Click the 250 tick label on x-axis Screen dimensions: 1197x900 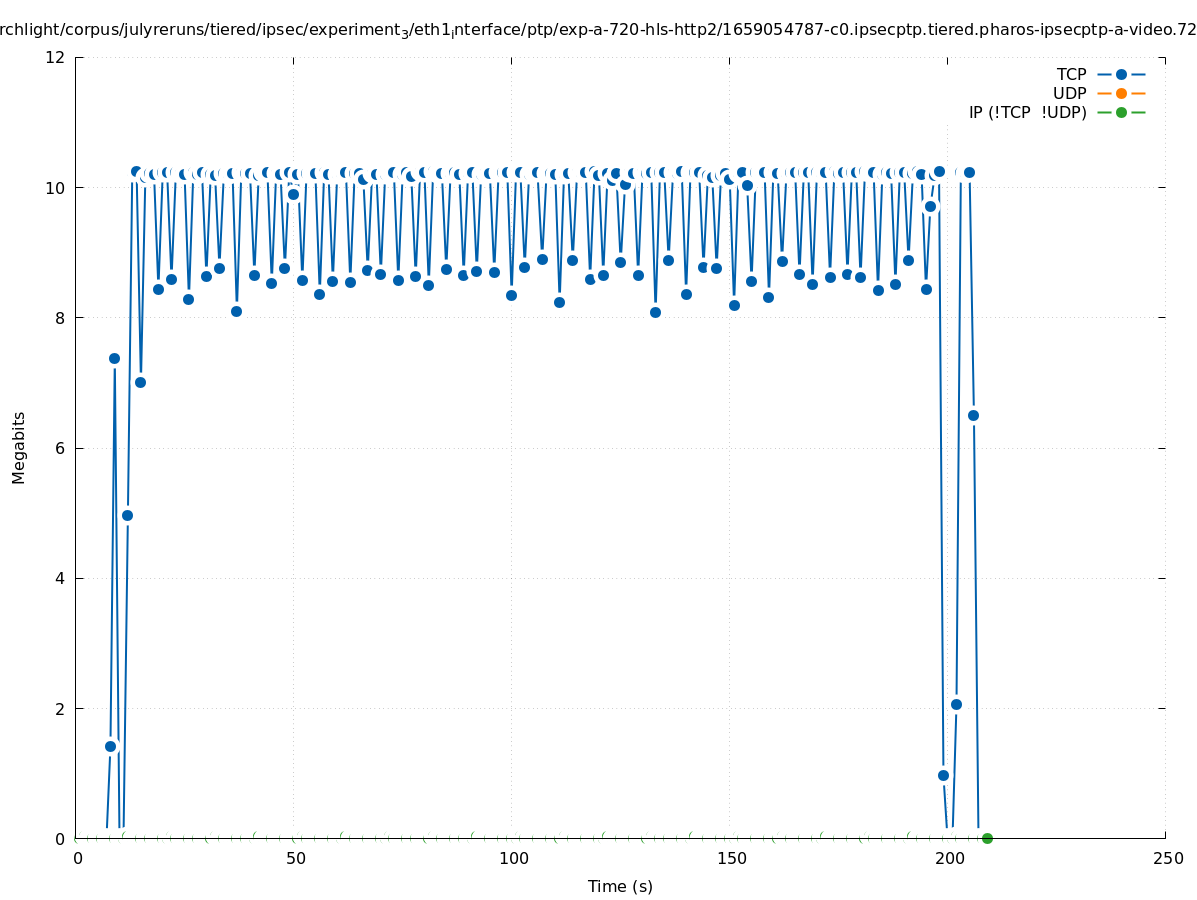pos(1167,858)
